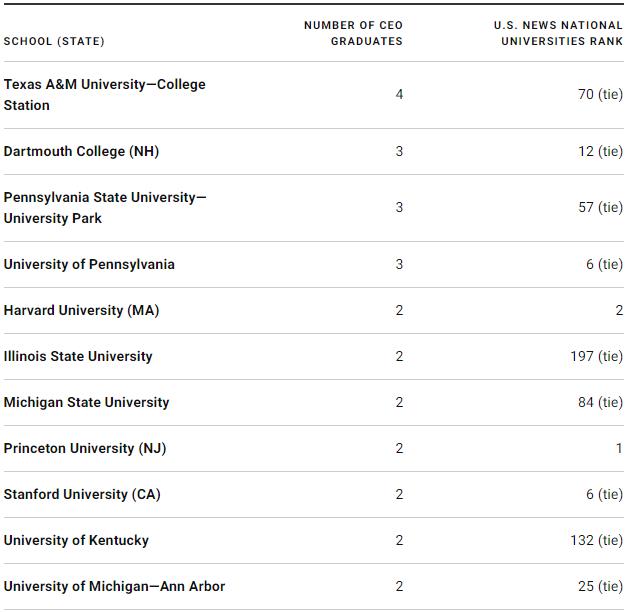
Task: Click the School (State) column header
Action: click(54, 41)
